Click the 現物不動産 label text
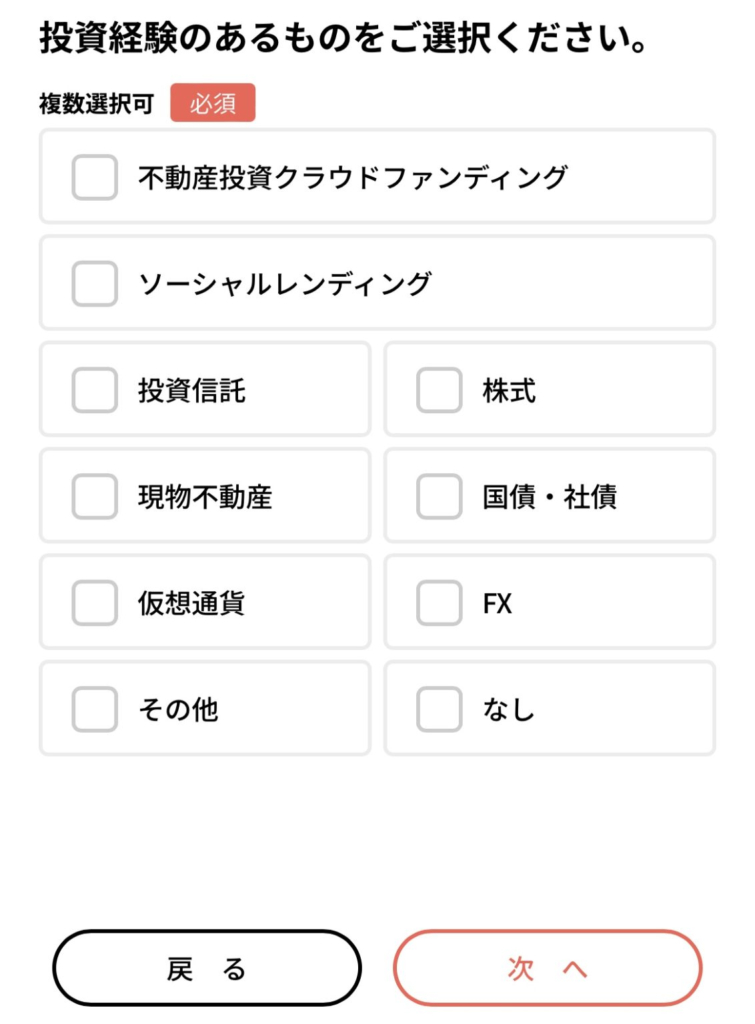Screen dimensions: 755x1024 [205, 496]
